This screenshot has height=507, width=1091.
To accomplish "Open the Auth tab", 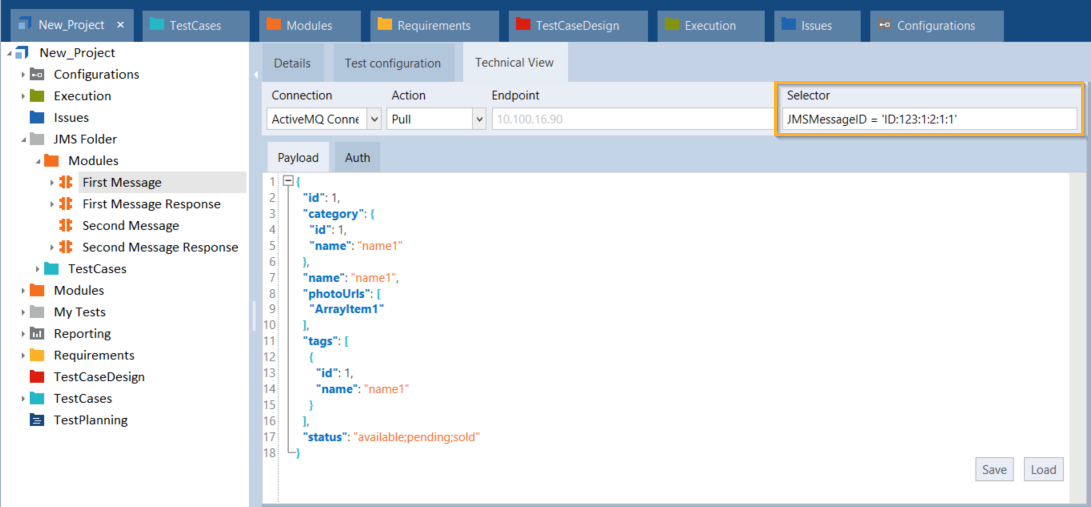I will point(357,157).
